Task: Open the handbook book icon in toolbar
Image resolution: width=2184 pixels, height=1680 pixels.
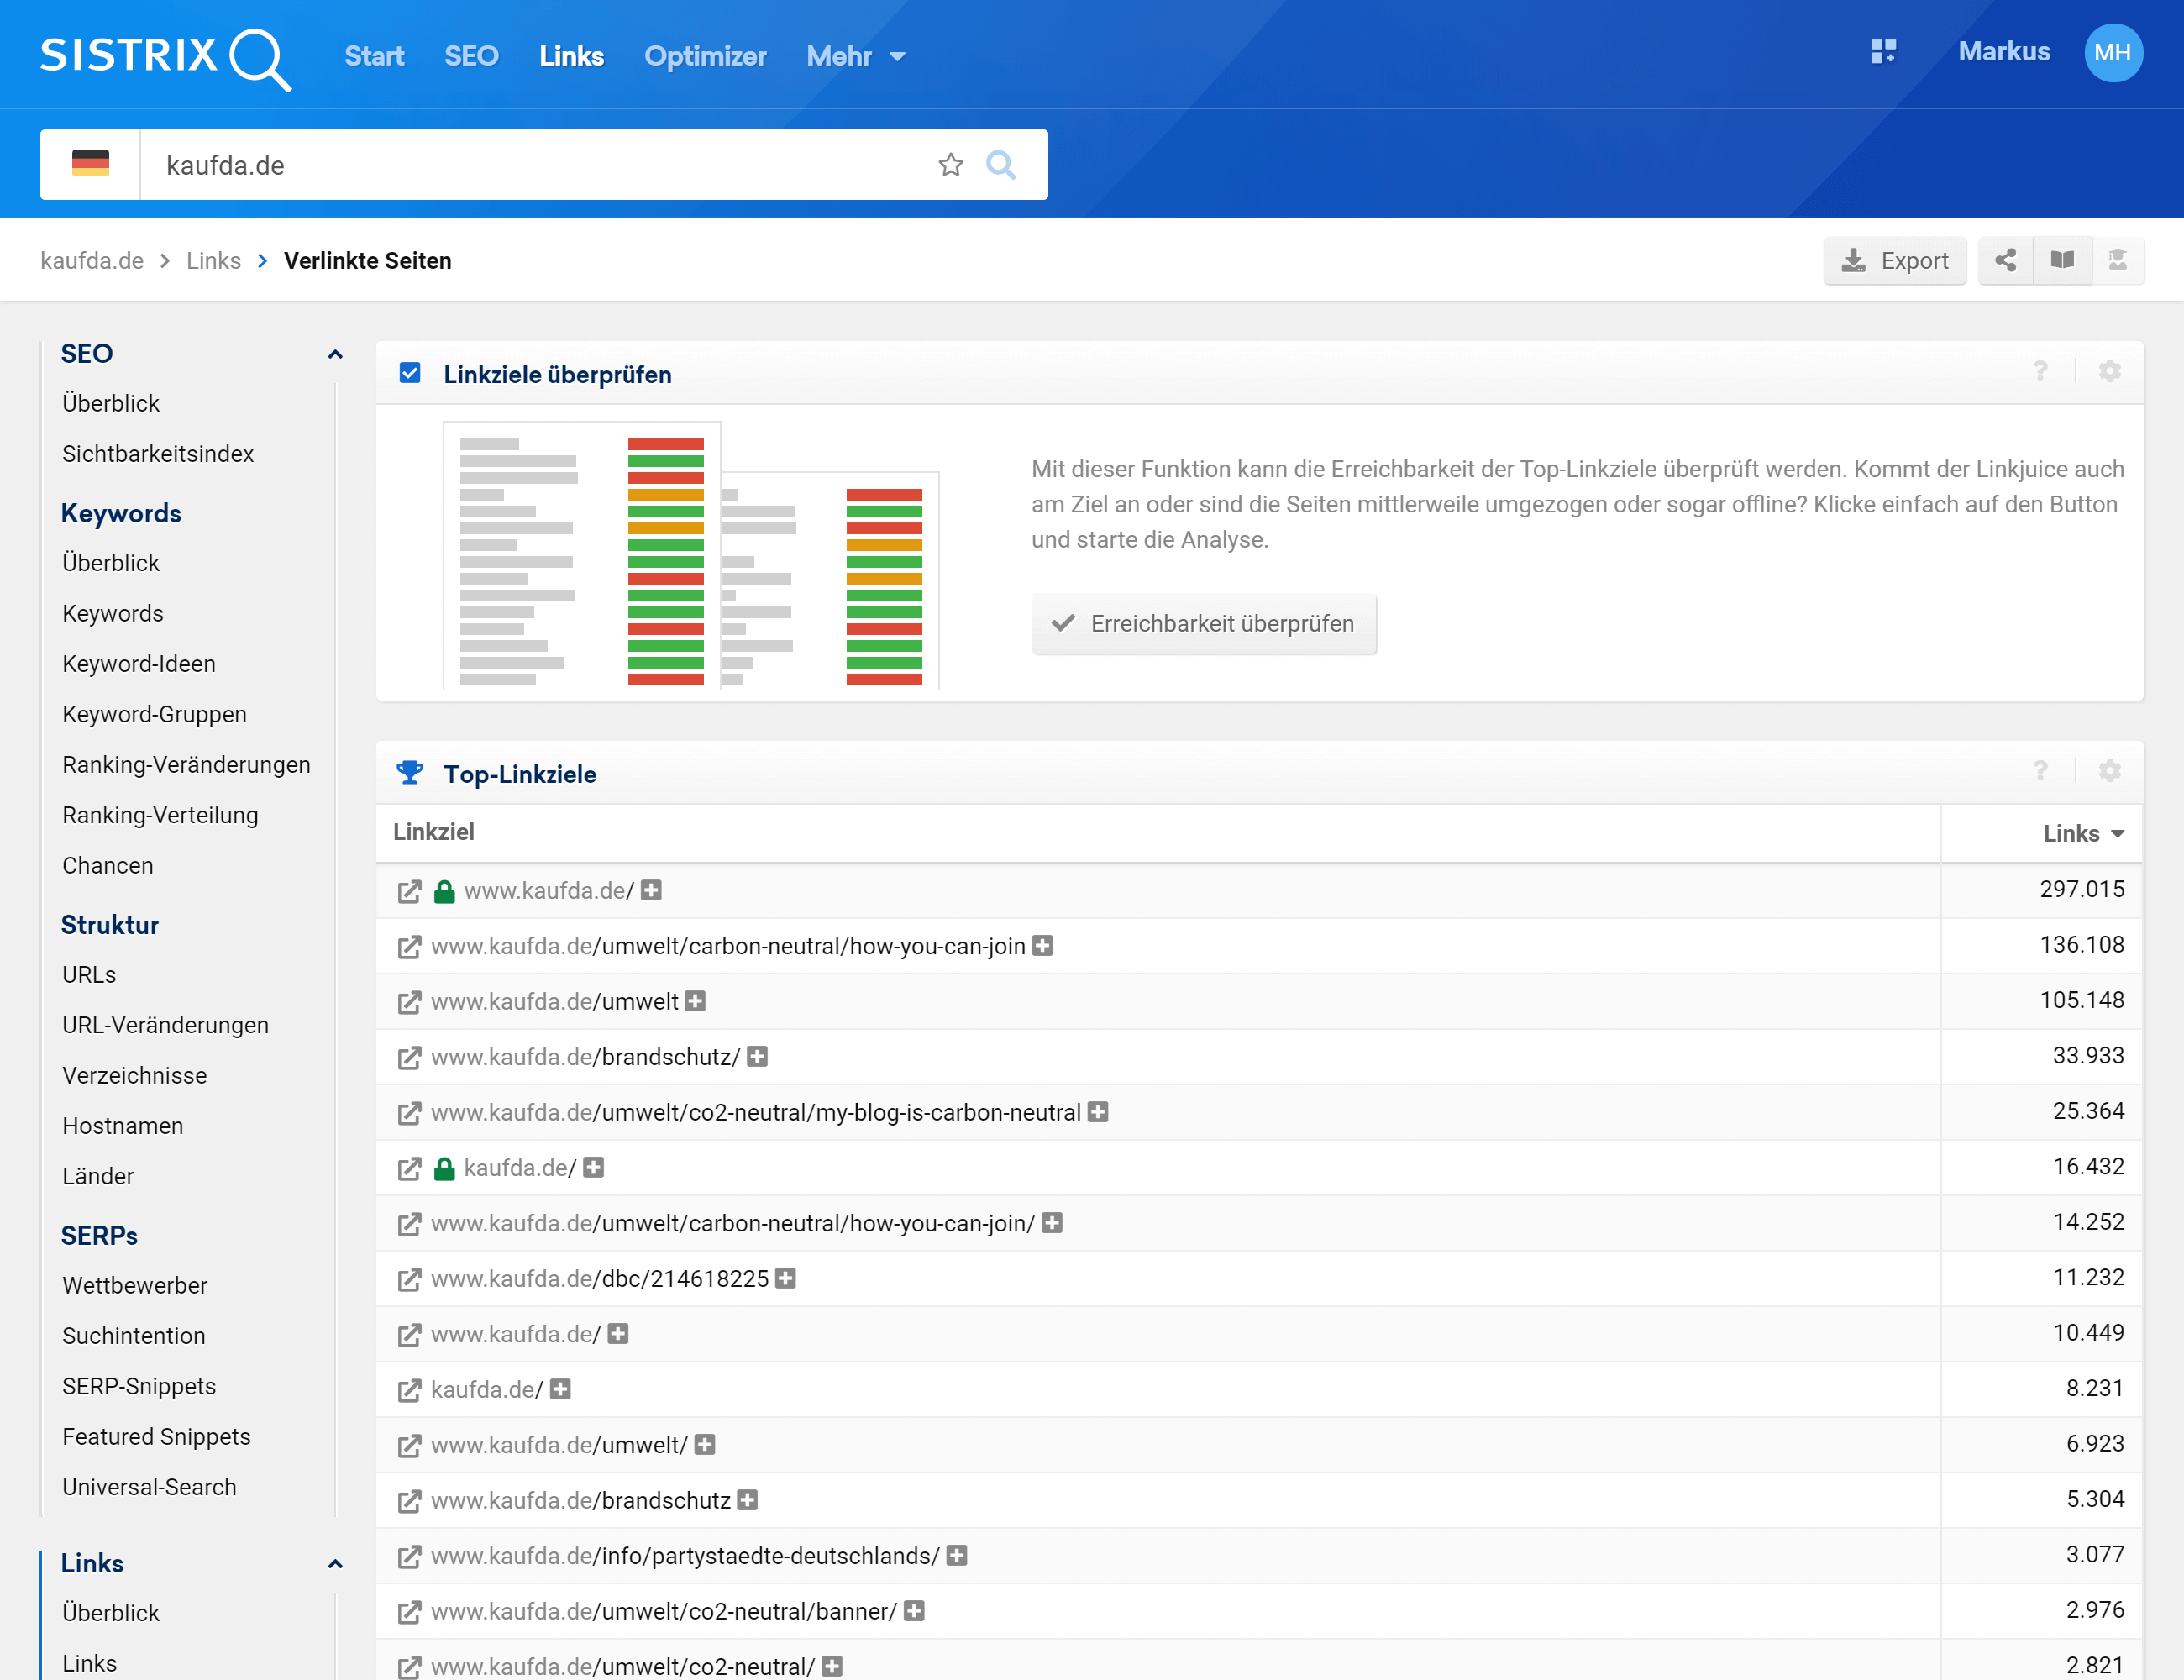Action: point(2062,261)
